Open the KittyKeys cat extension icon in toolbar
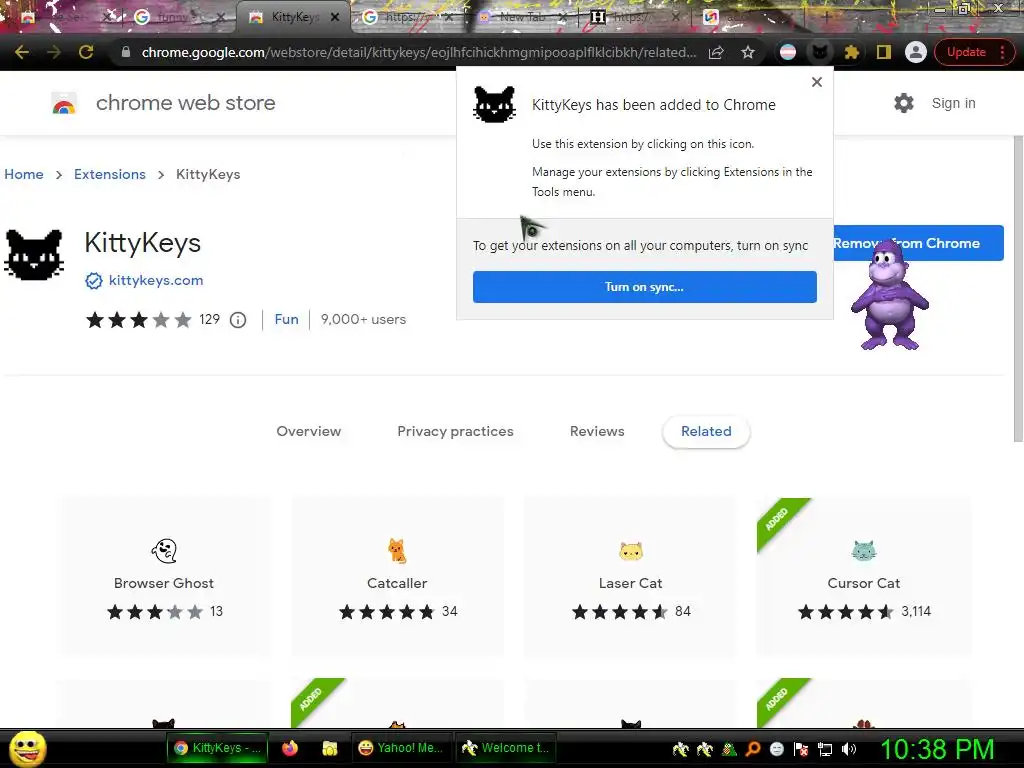Viewport: 1024px width, 768px height. coord(820,52)
